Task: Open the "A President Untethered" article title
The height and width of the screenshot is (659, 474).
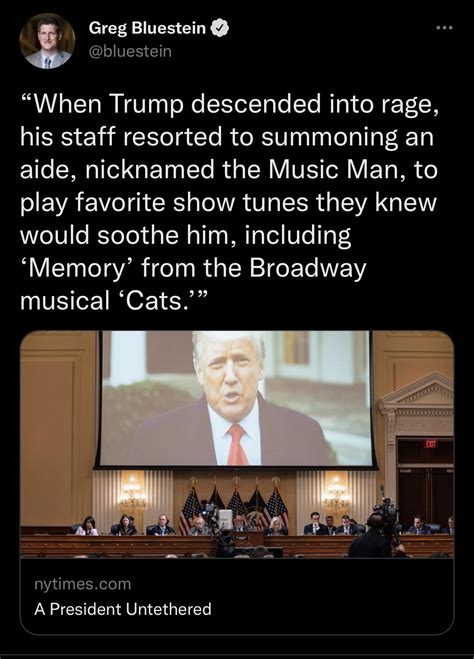Action: [x=123, y=609]
